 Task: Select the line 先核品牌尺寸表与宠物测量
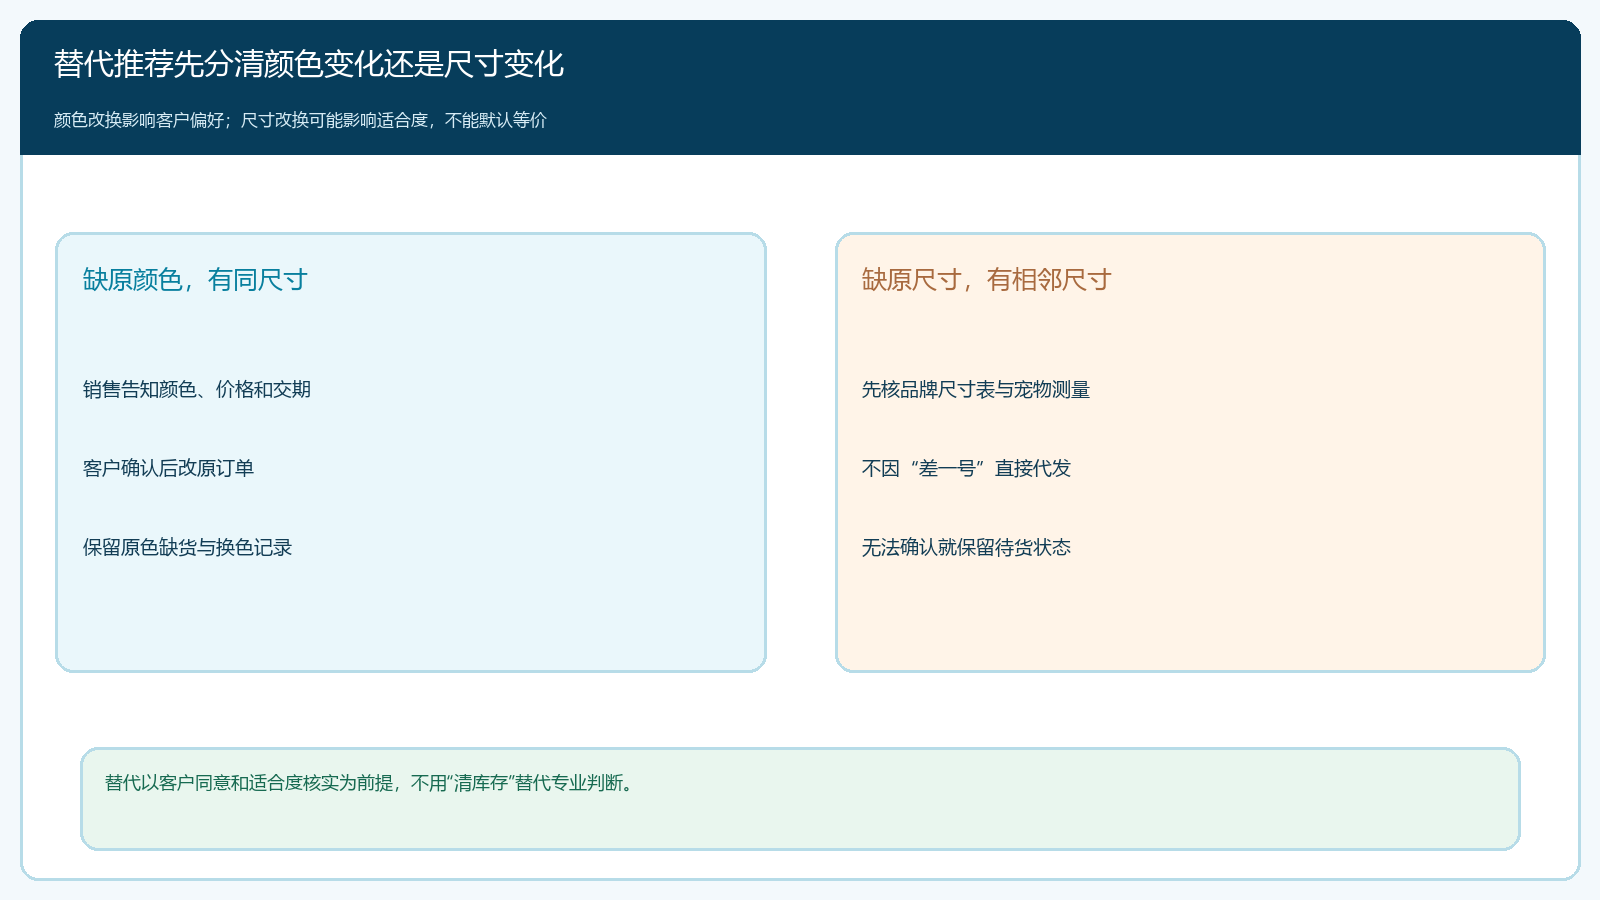point(976,389)
